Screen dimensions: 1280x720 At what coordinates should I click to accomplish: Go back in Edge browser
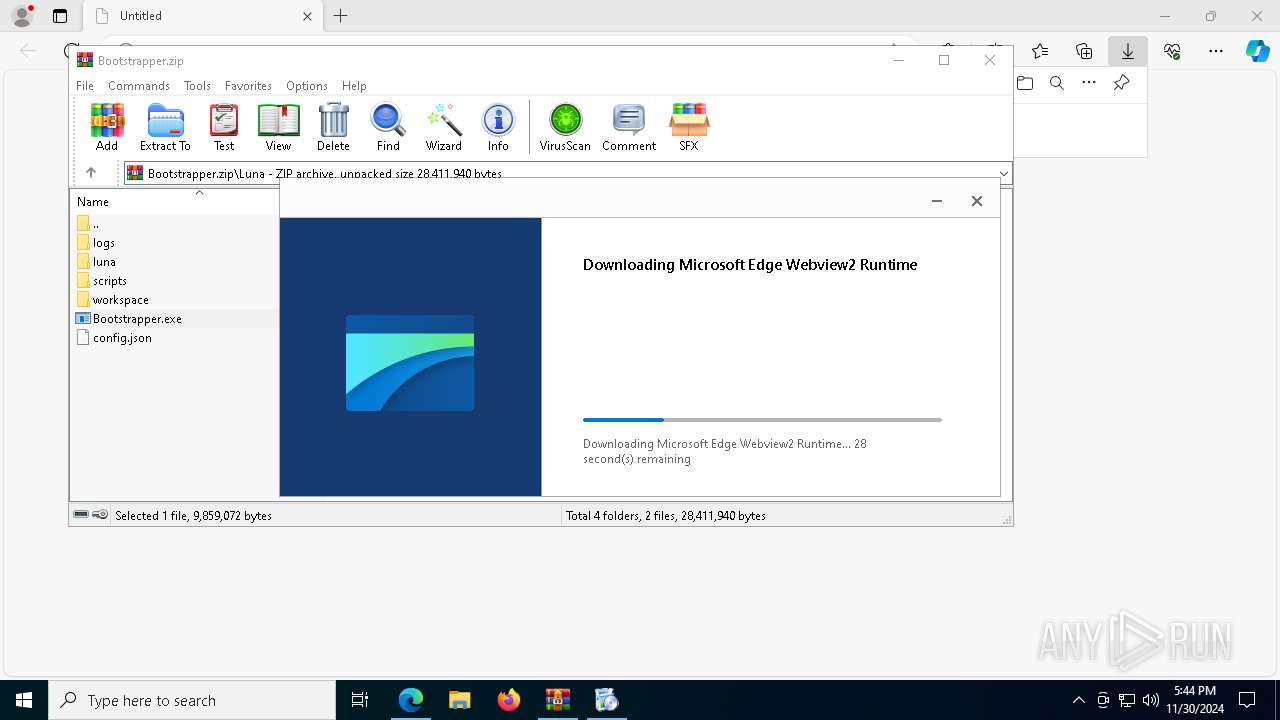tap(28, 51)
